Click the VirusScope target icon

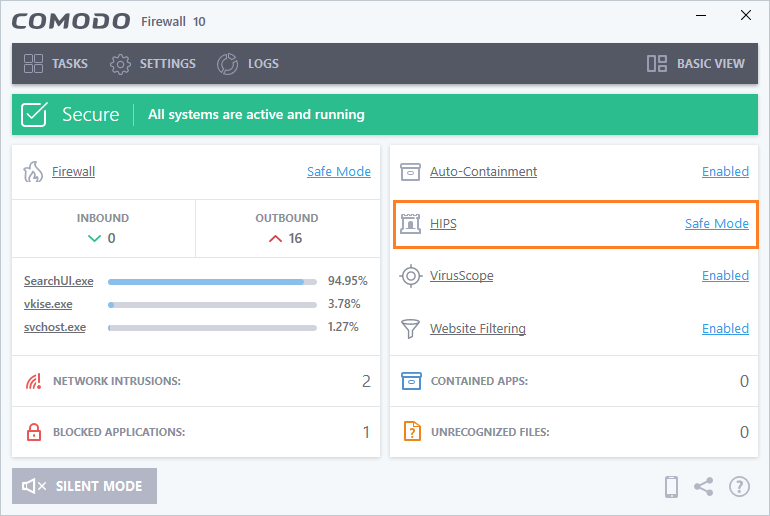pos(410,276)
